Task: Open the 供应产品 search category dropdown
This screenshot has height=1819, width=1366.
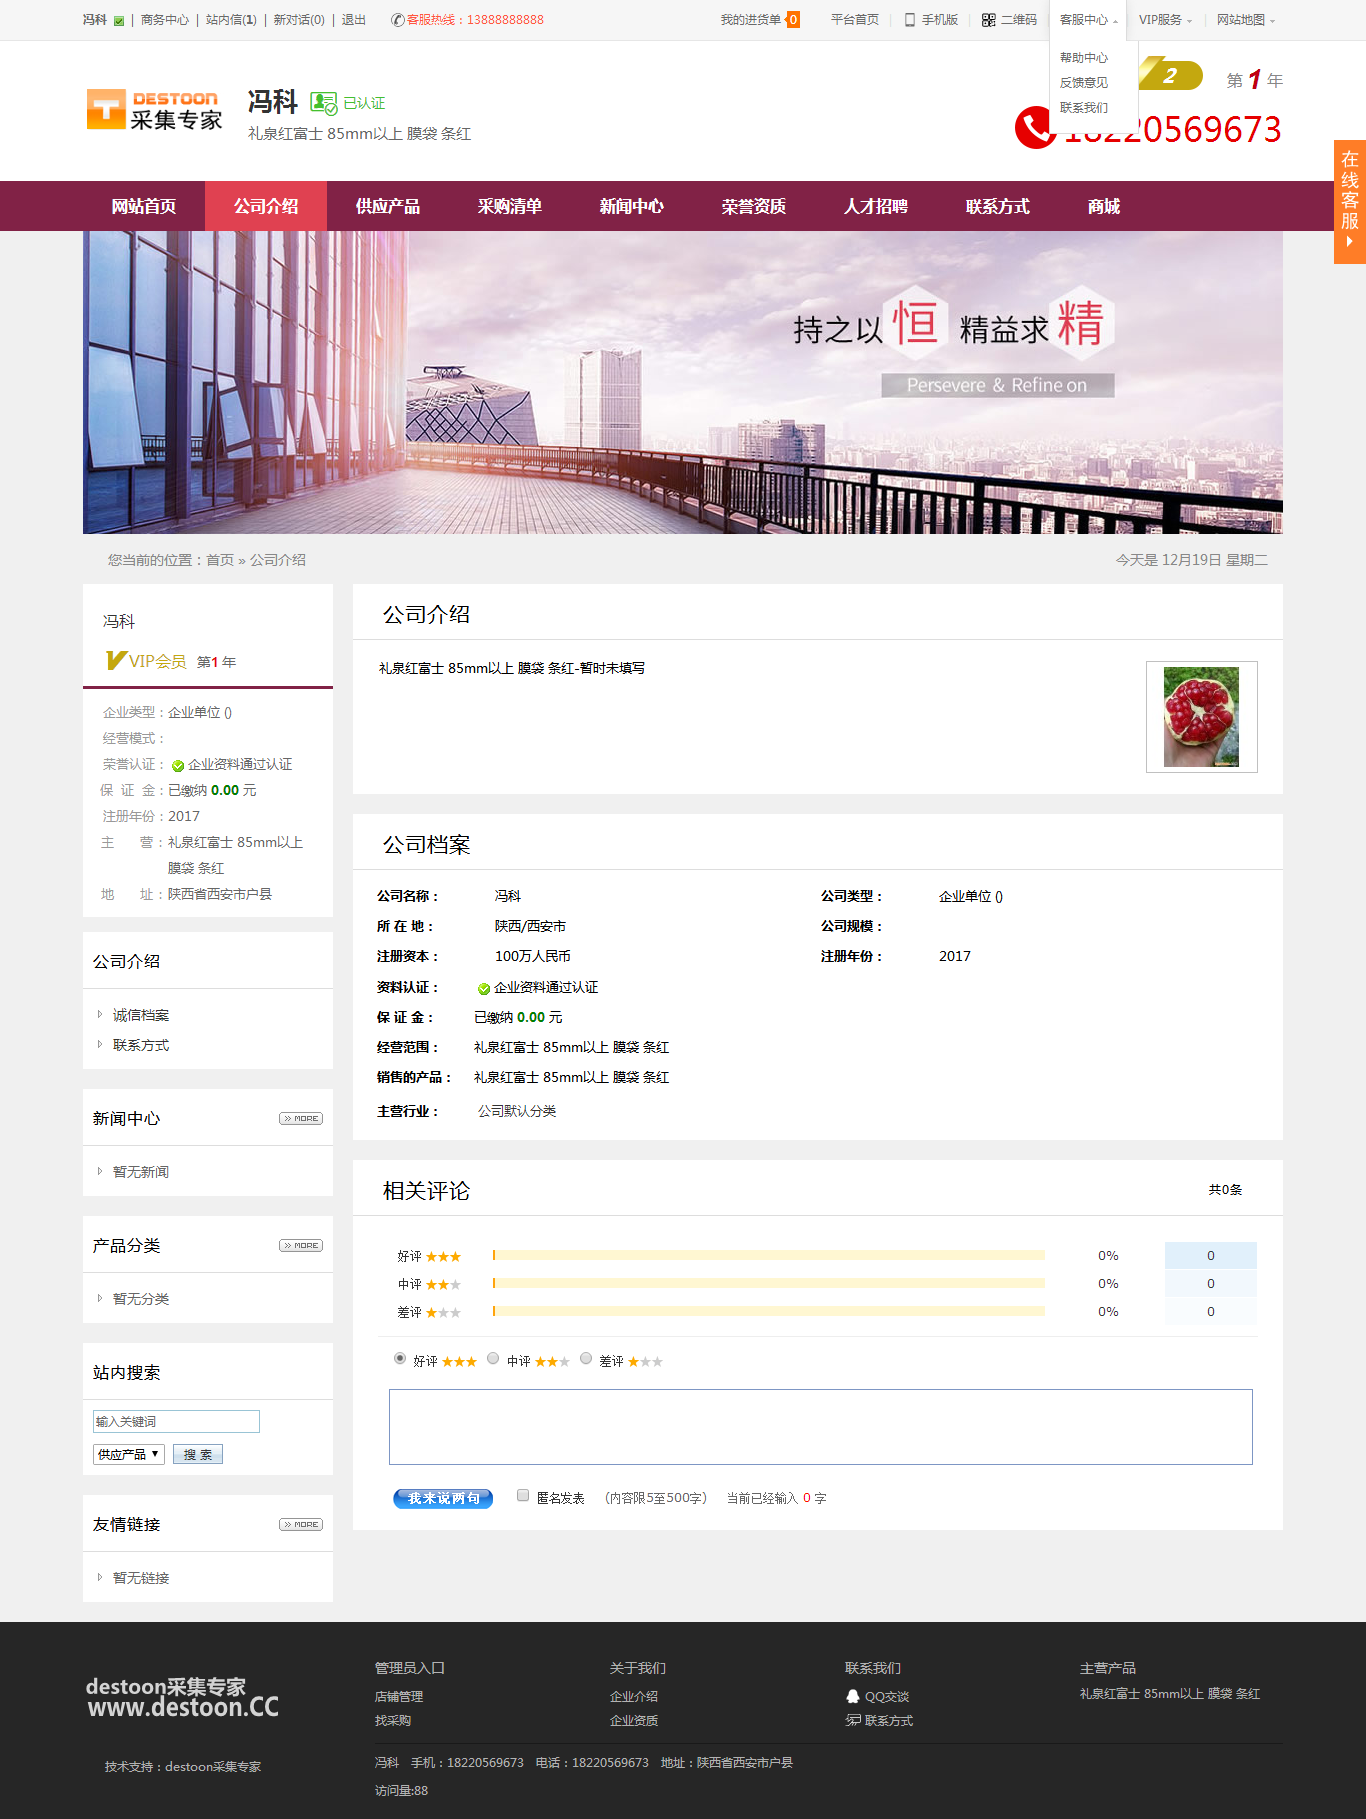Action: click(128, 1454)
